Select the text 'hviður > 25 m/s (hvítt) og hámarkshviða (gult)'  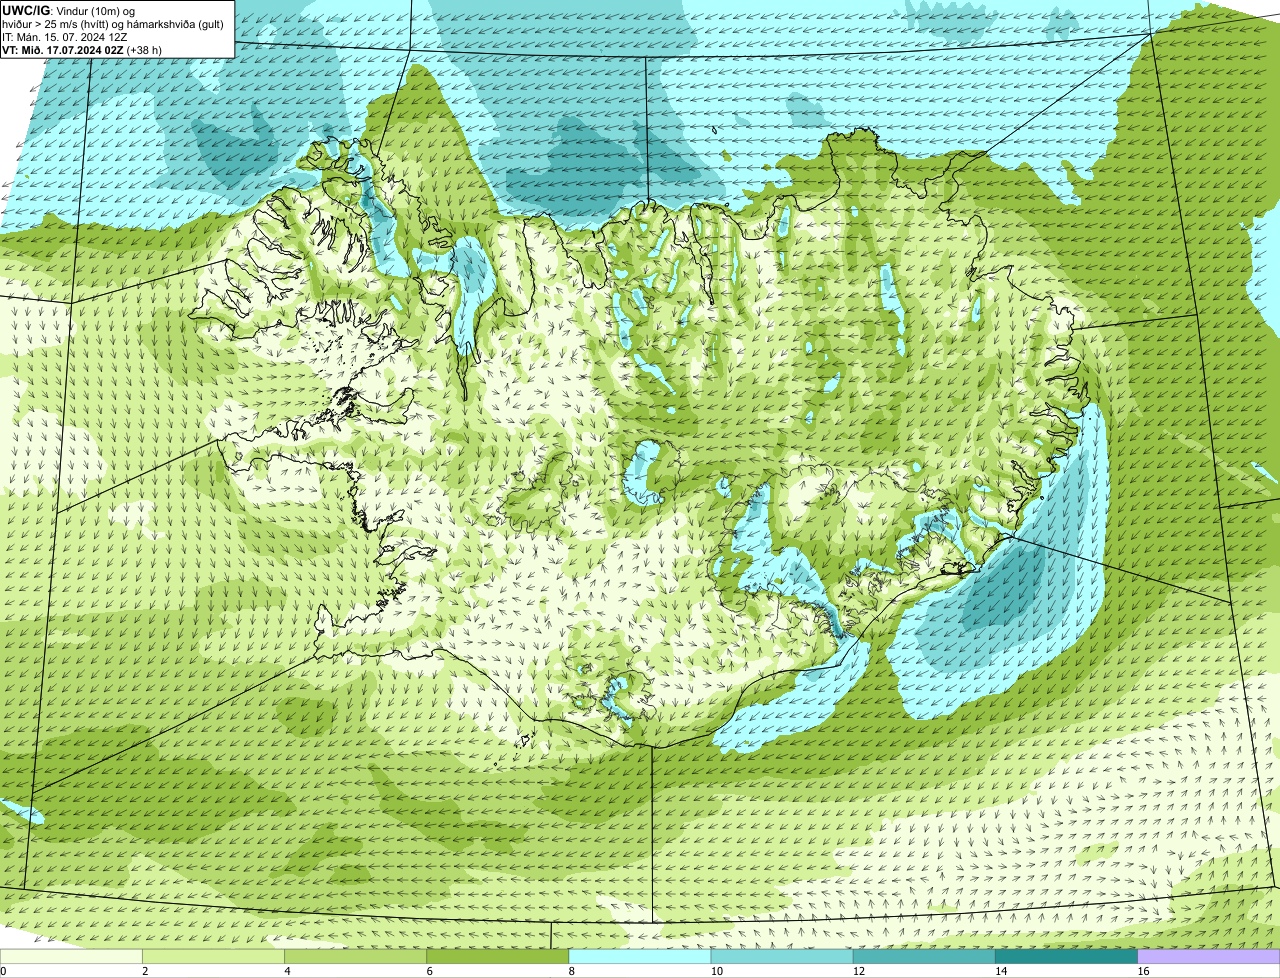(x=113, y=23)
